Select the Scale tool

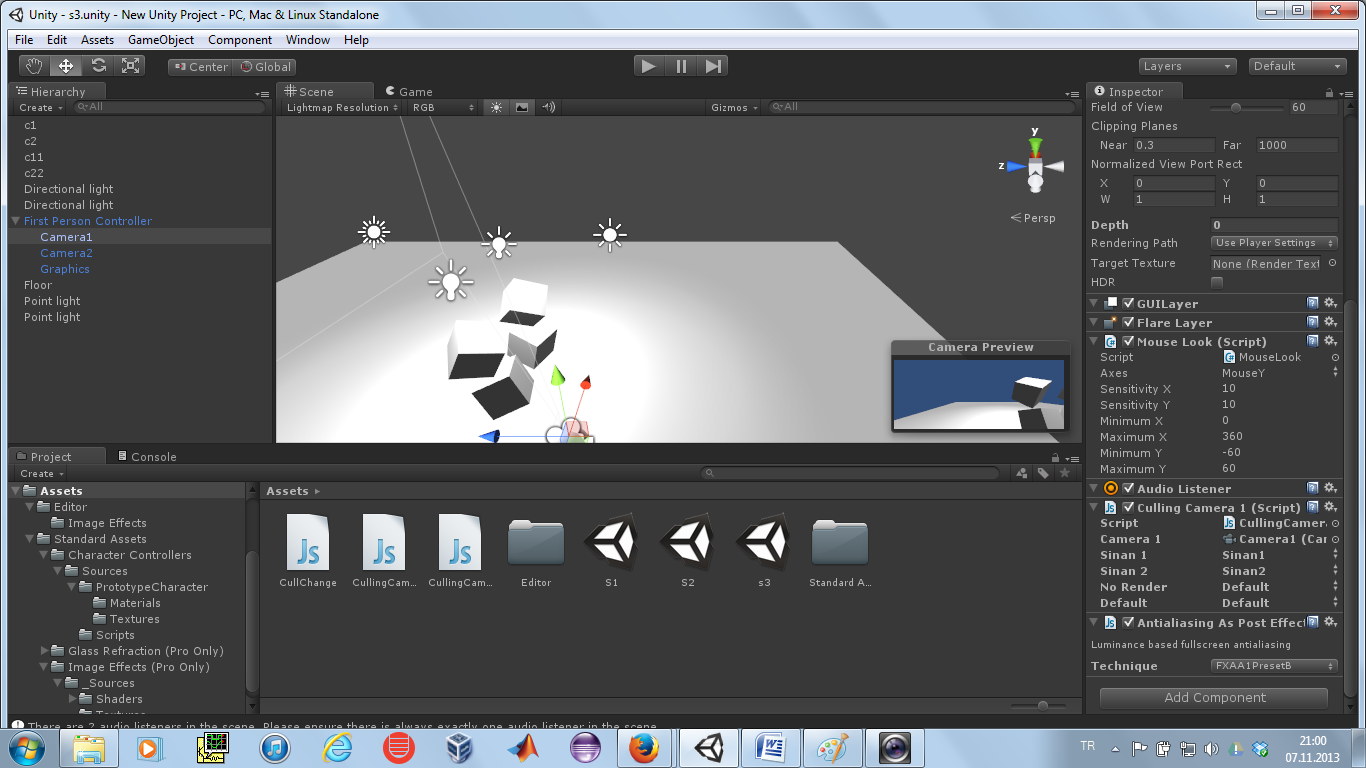pyautogui.click(x=130, y=66)
